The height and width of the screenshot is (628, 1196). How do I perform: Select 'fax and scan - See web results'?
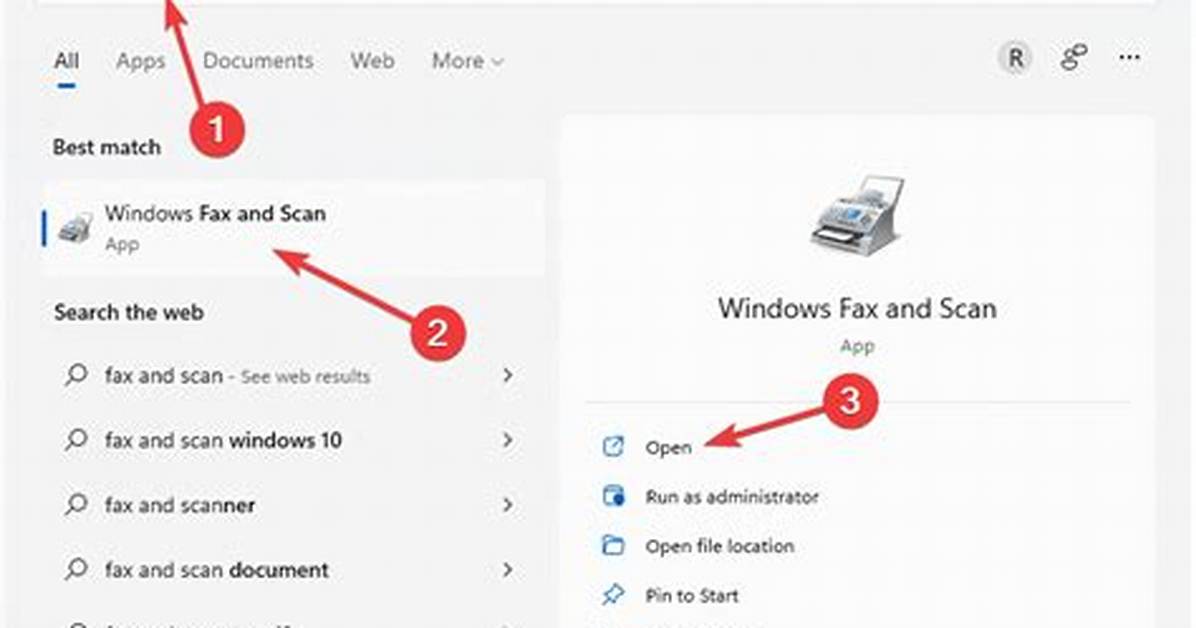(237, 375)
